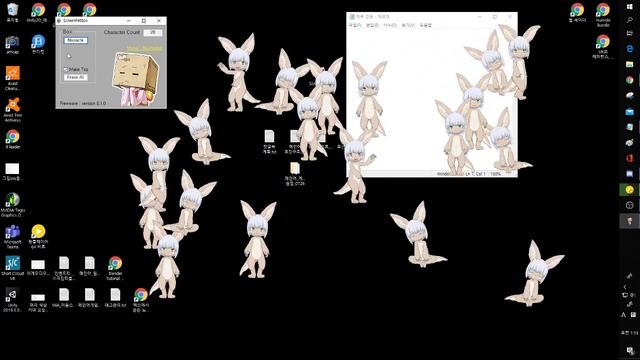Open Task View on the taskbar
640x360 pixels.
tap(630, 33)
